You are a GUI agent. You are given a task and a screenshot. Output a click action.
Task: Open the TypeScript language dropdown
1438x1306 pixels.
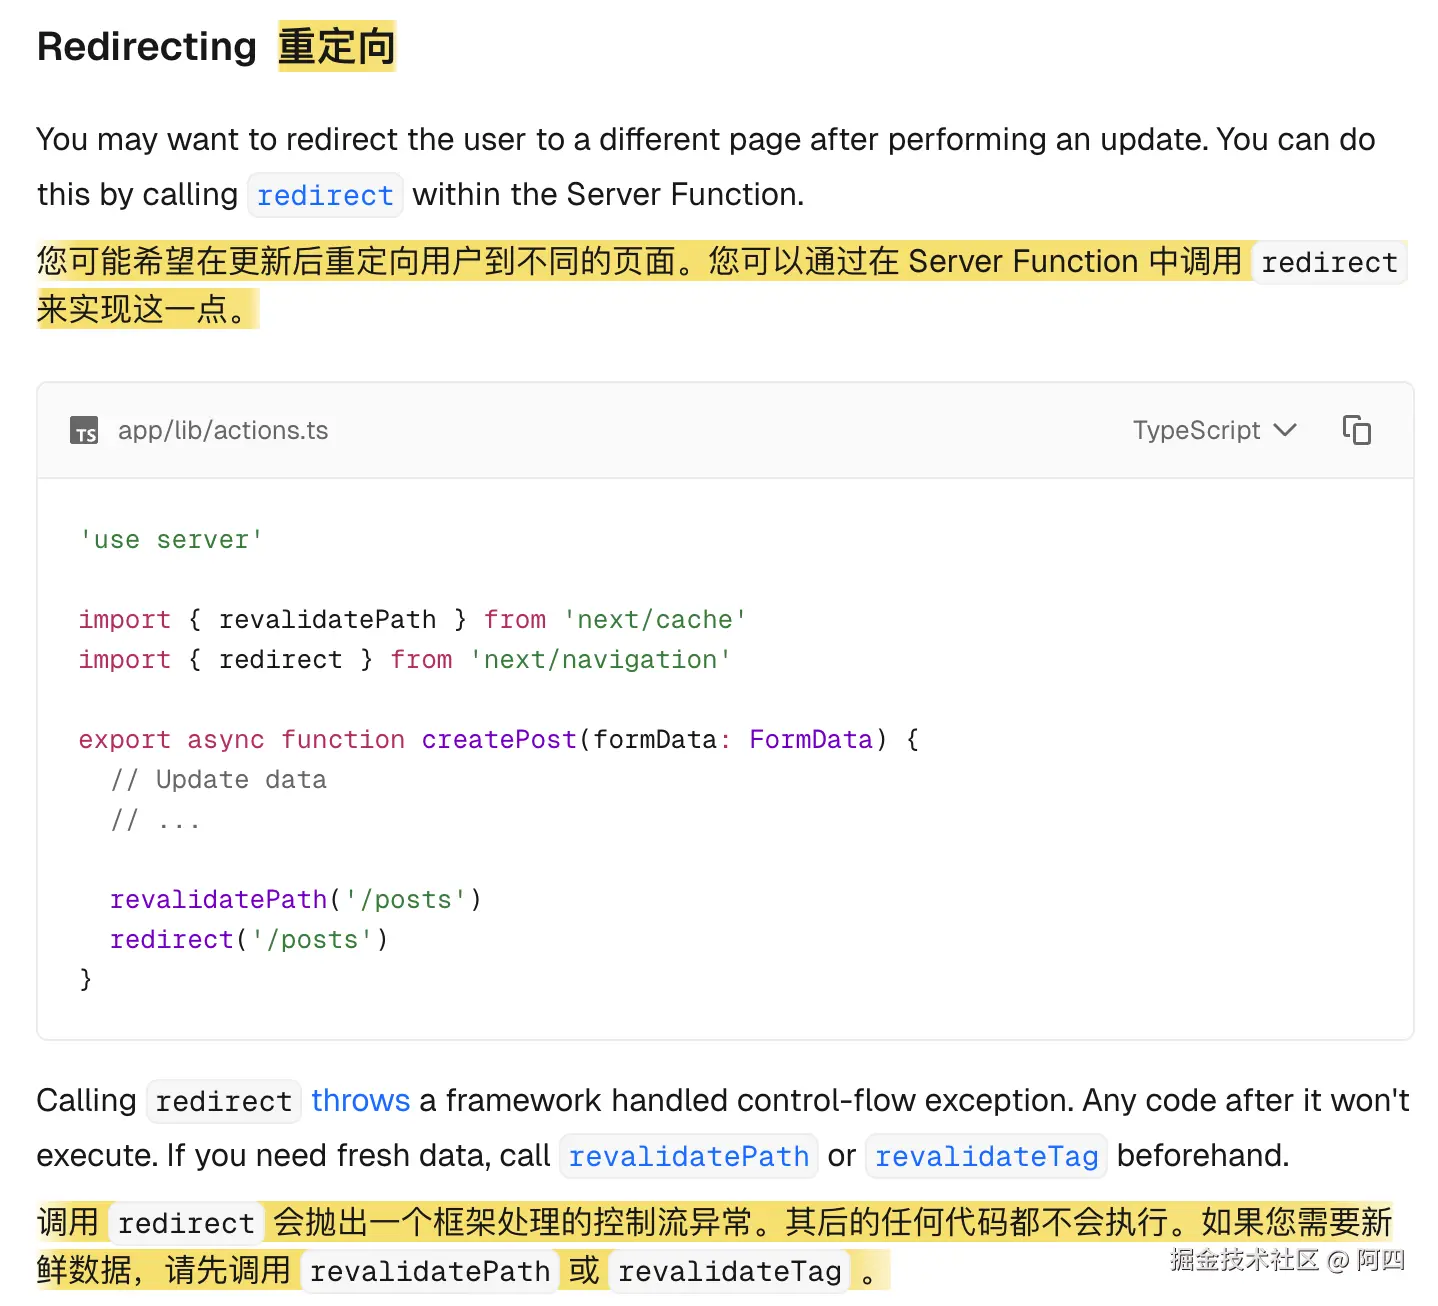point(1214,430)
